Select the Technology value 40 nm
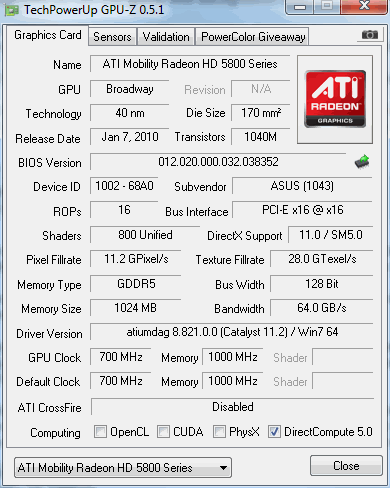Screen dimensions: 390x488 click(x=130, y=113)
